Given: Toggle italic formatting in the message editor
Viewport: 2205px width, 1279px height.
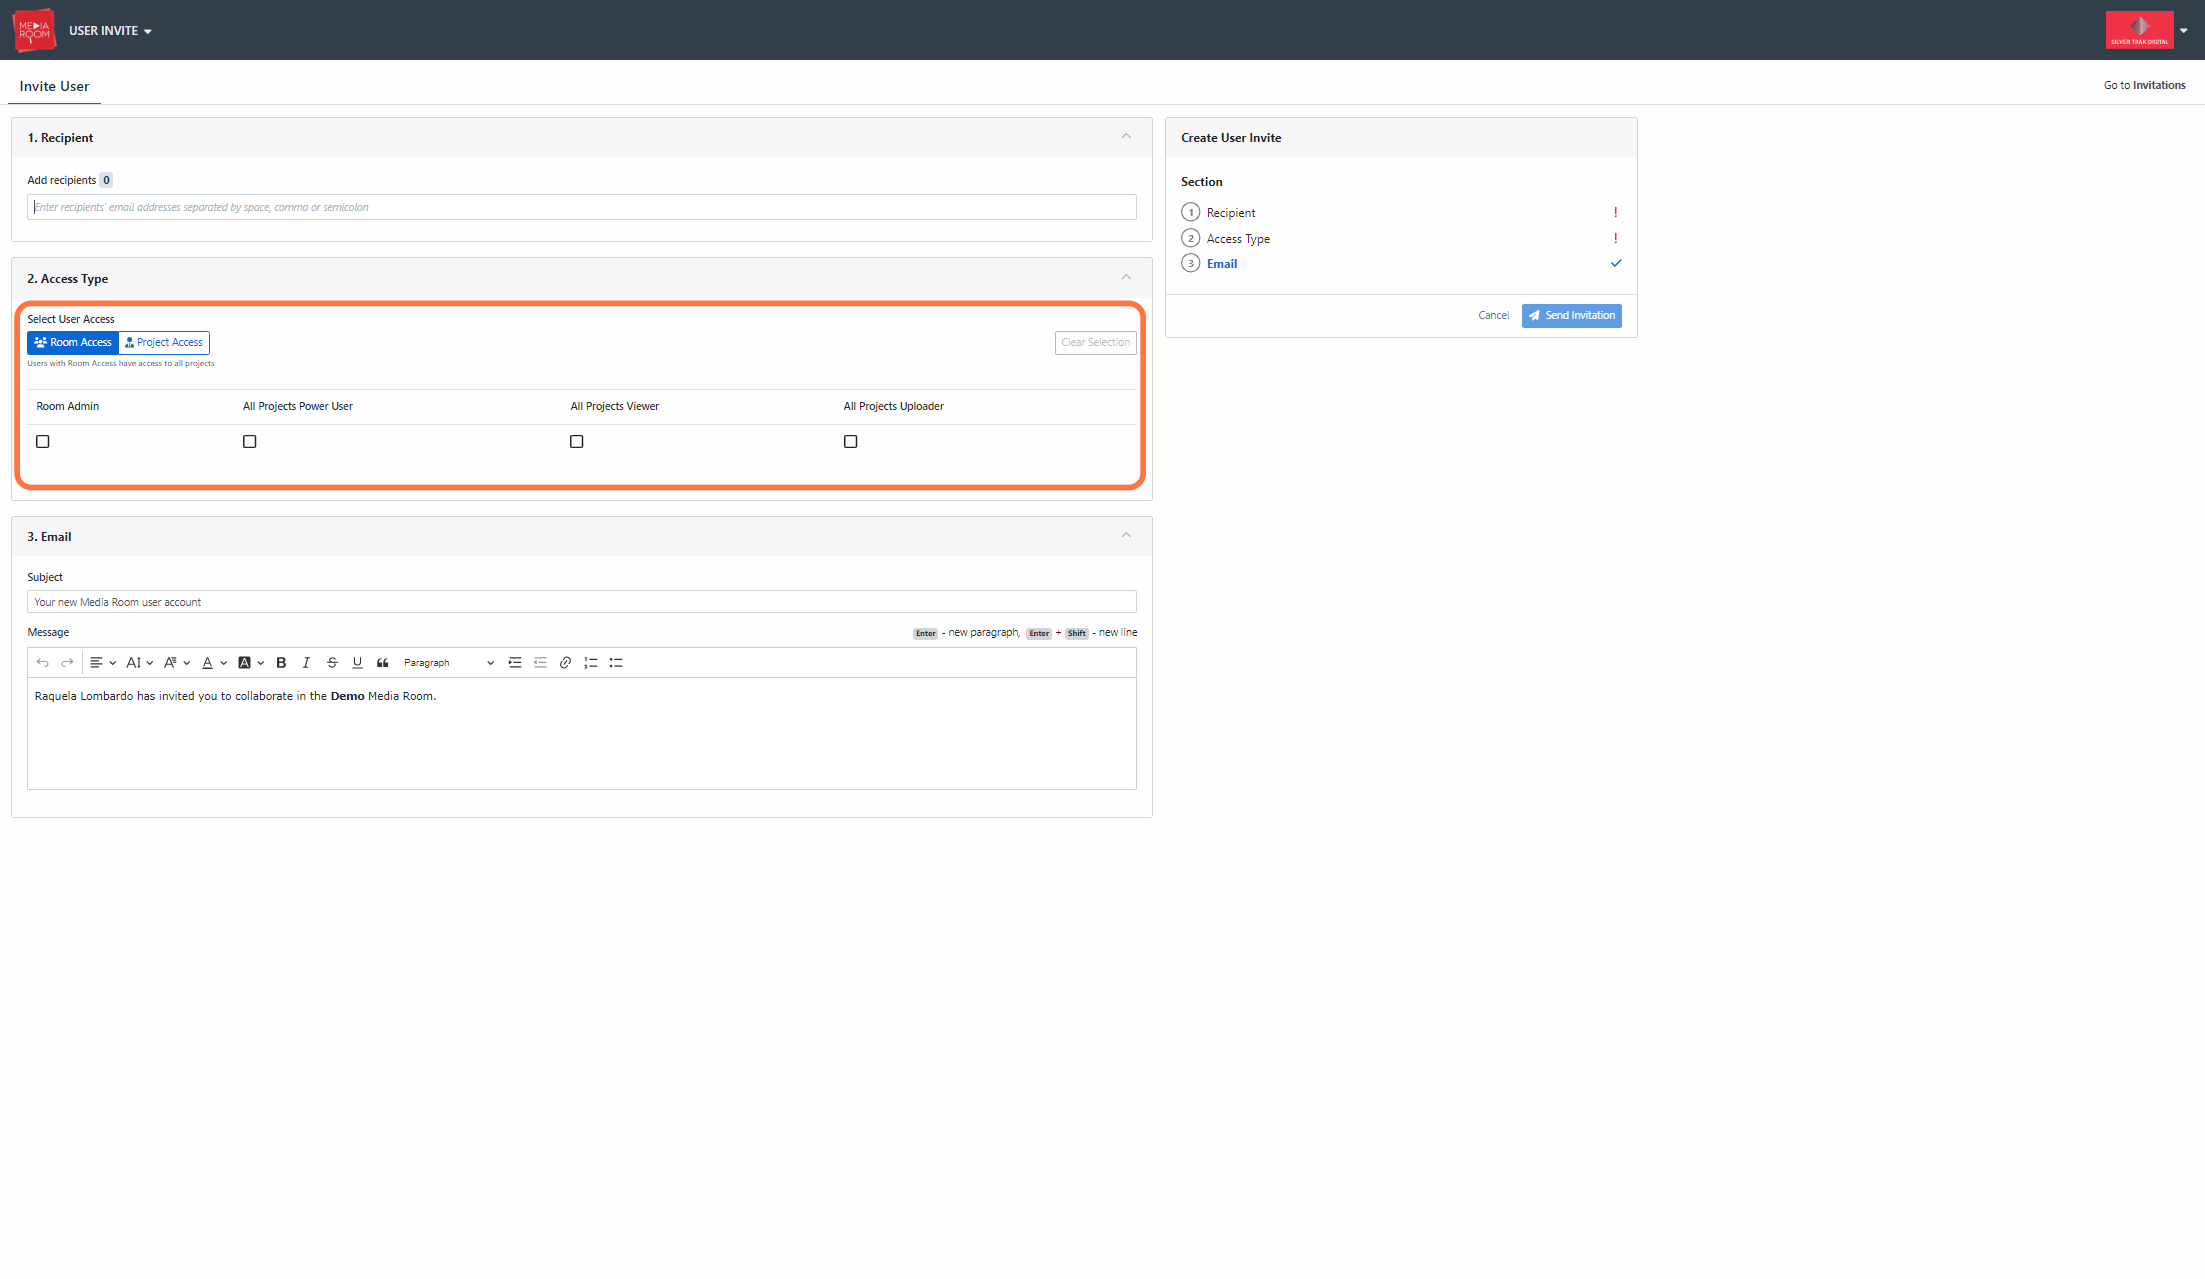Looking at the screenshot, I should tap(306, 663).
